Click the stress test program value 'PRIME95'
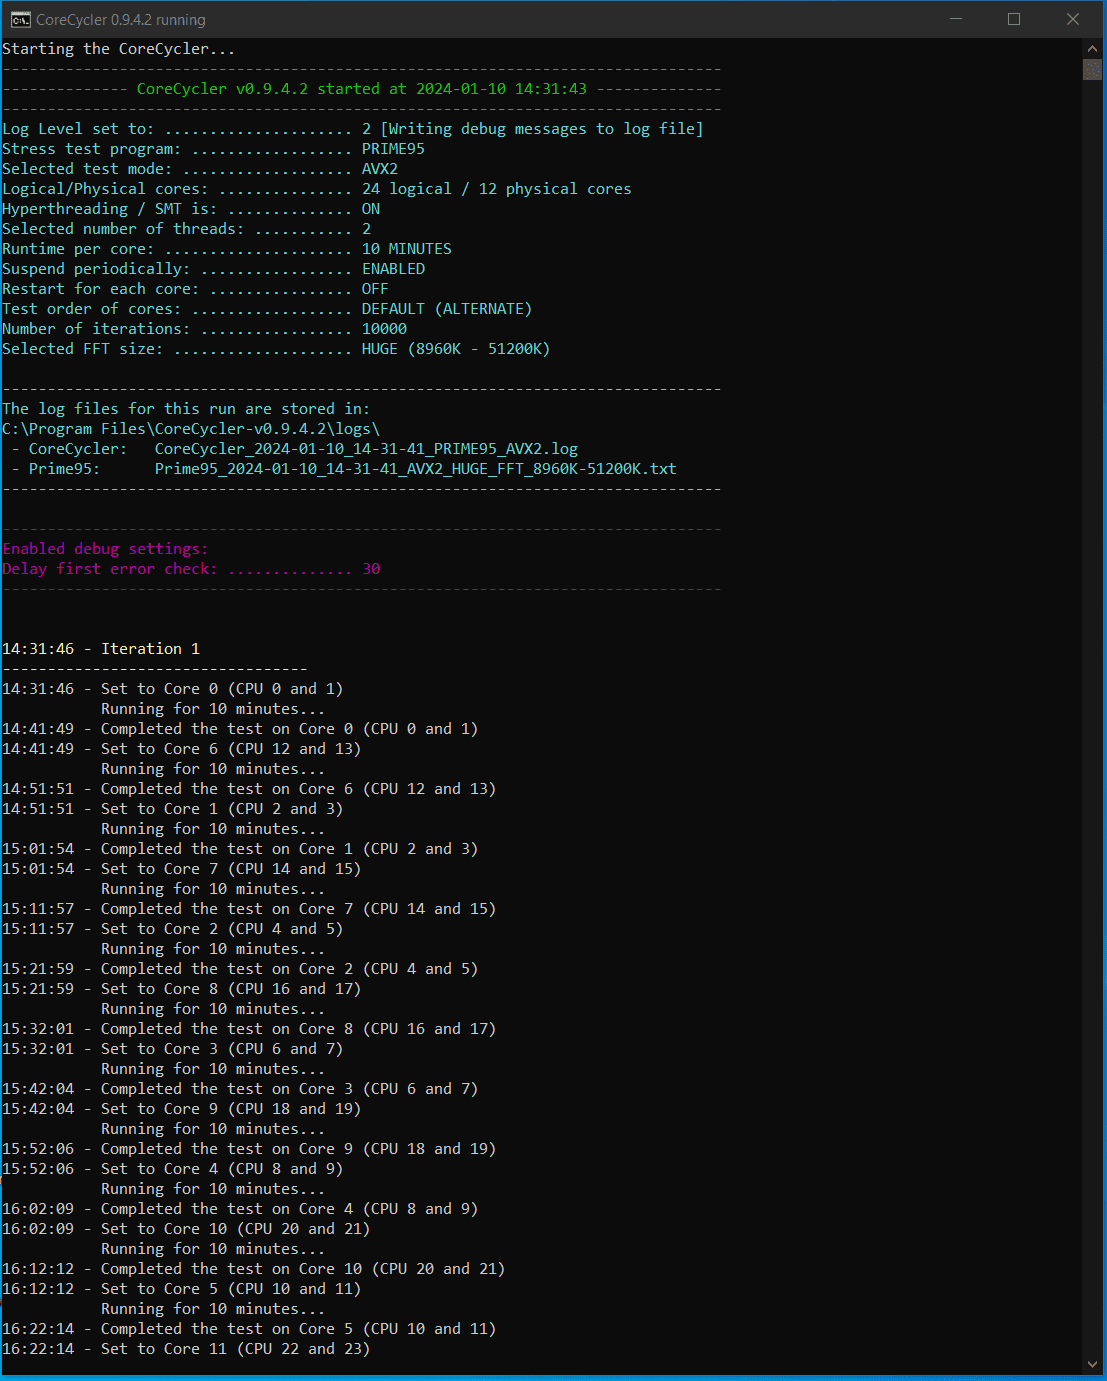1107x1381 pixels. [x=393, y=149]
